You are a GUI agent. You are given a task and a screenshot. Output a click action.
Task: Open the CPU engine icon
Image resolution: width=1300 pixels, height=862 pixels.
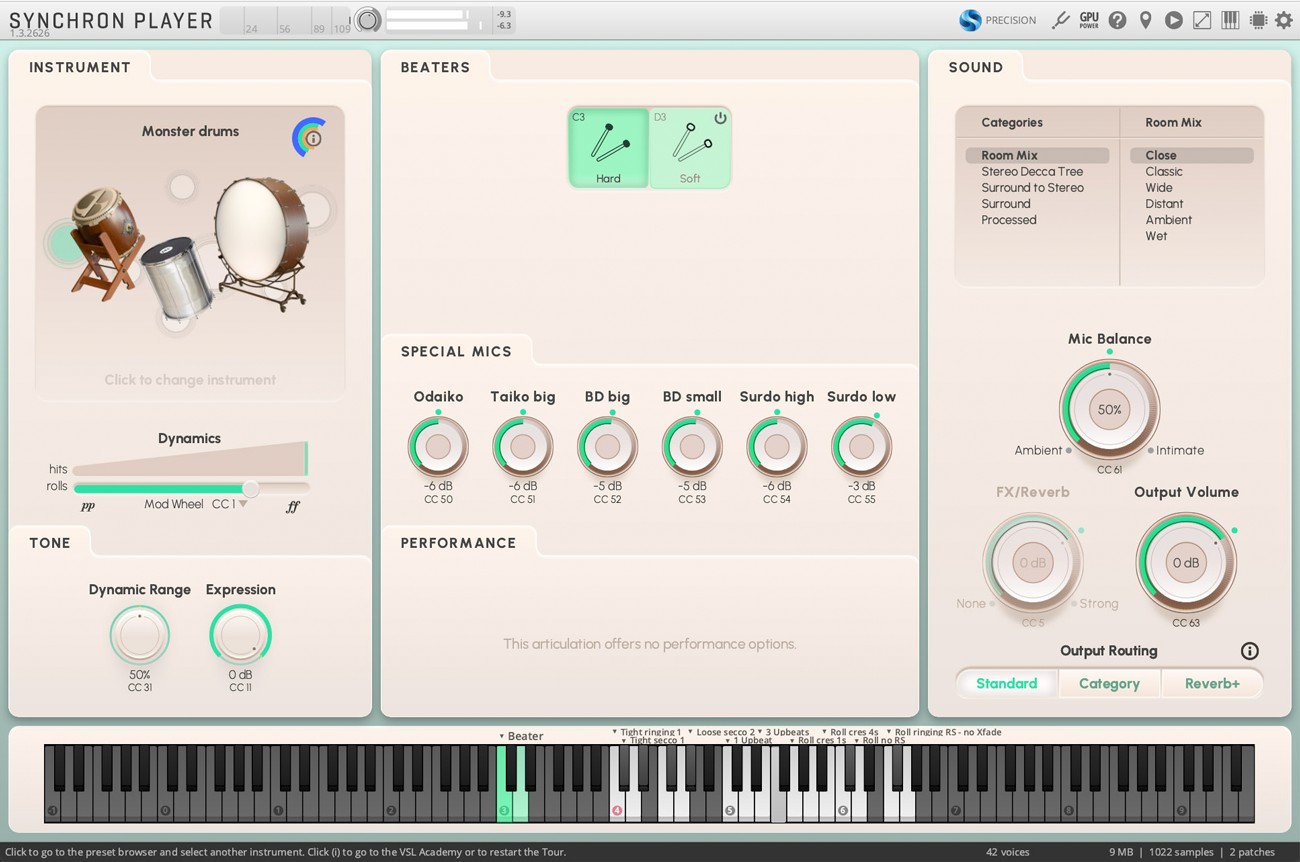pyautogui.click(x=1257, y=19)
